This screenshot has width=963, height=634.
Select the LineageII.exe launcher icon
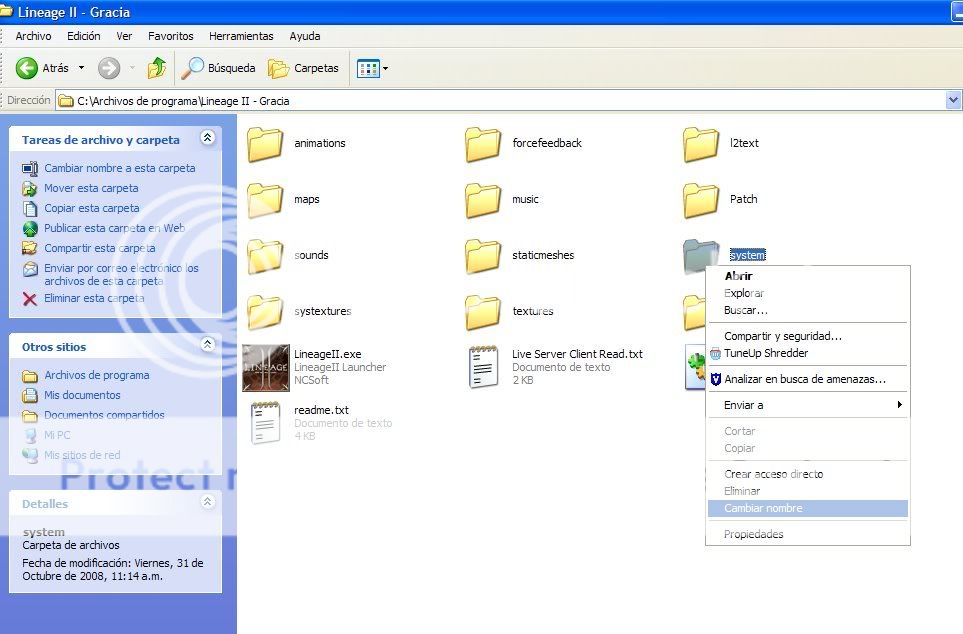pyautogui.click(x=266, y=368)
